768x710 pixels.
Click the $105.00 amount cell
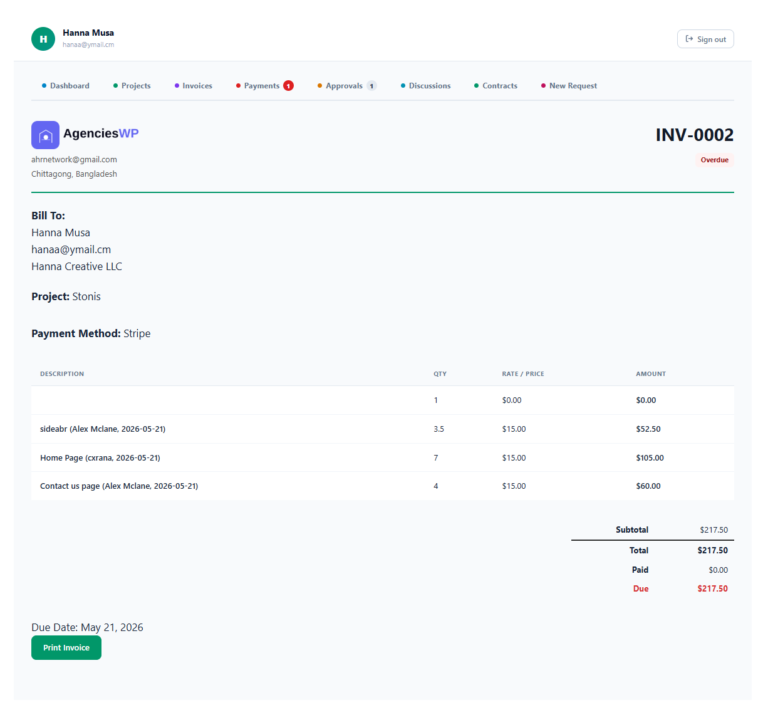point(650,458)
